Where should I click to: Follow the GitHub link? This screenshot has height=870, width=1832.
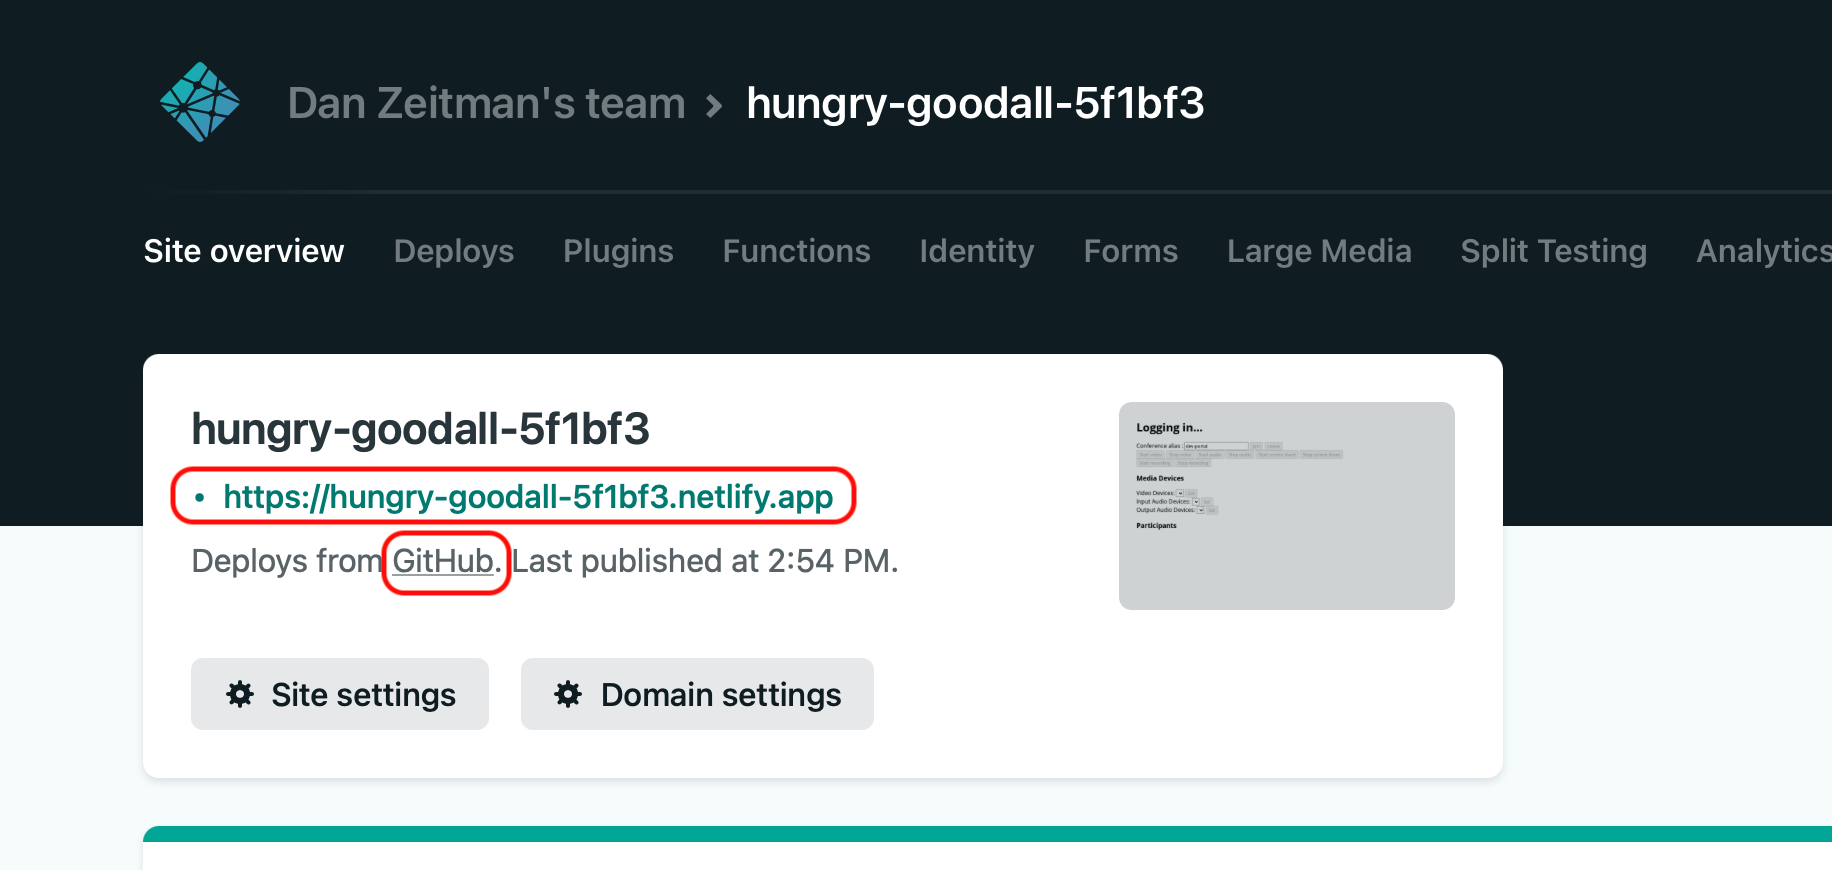pyautogui.click(x=443, y=561)
